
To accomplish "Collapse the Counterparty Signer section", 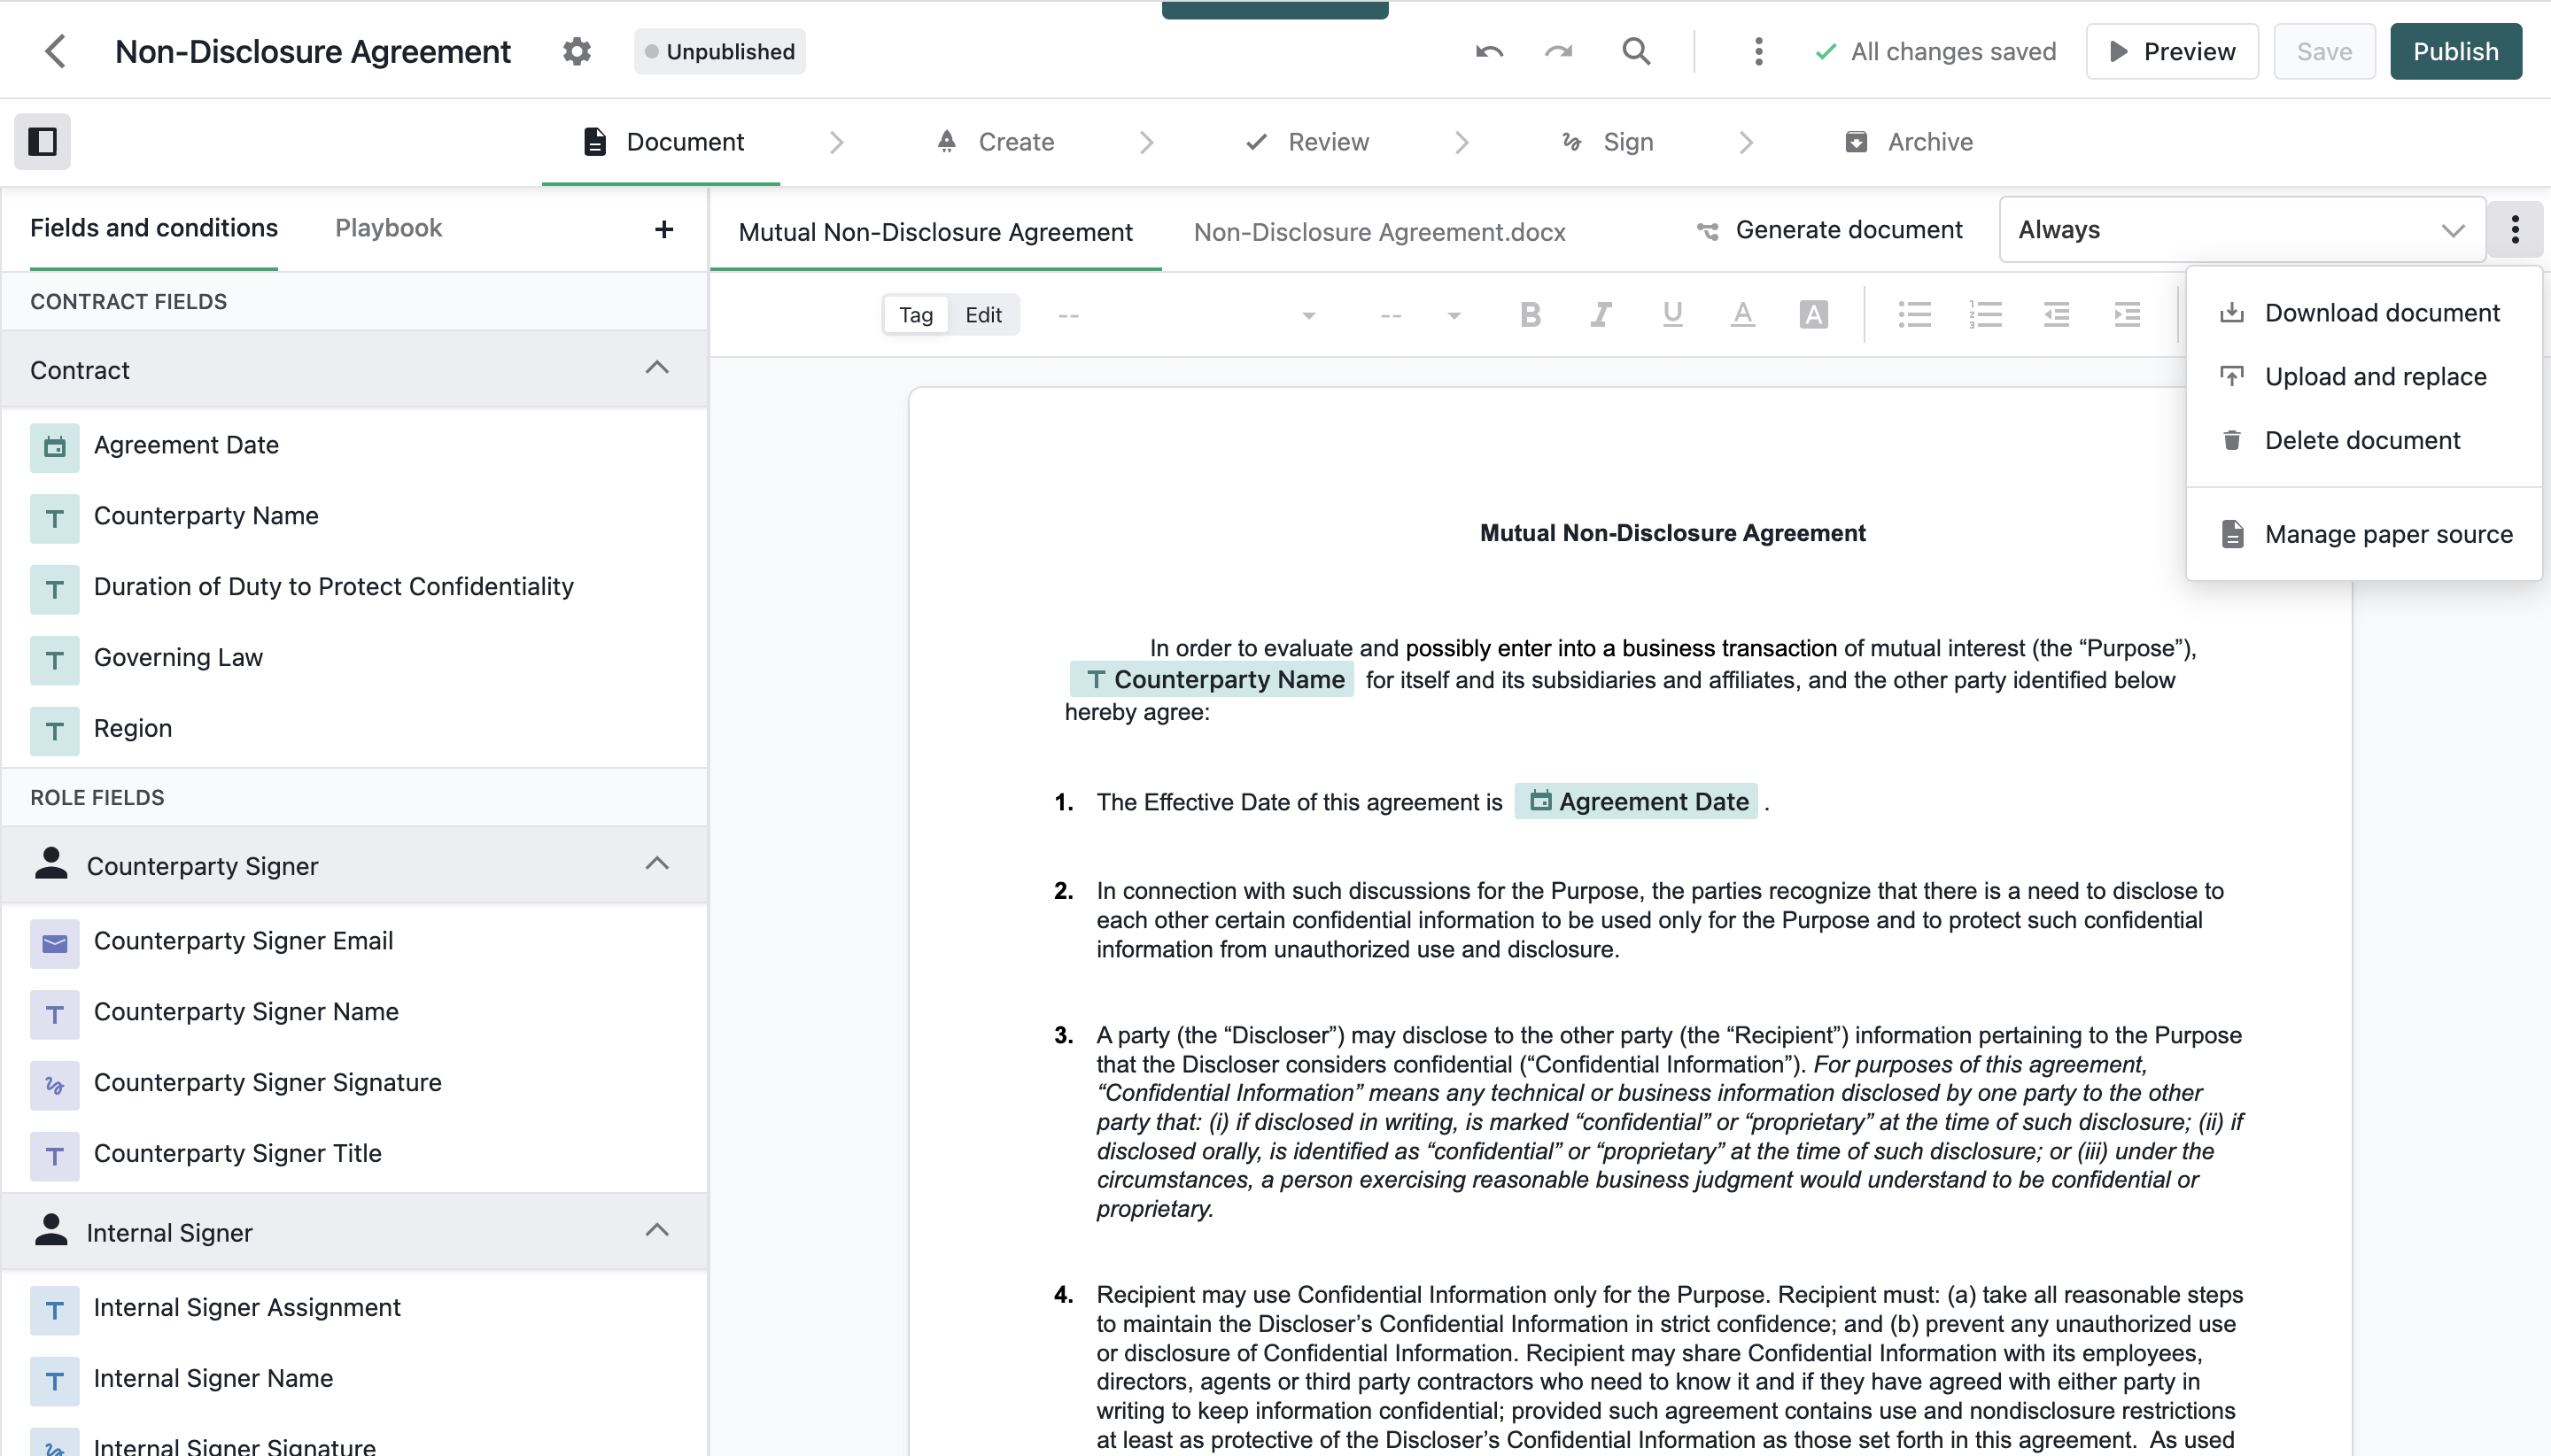I will 657,864.
